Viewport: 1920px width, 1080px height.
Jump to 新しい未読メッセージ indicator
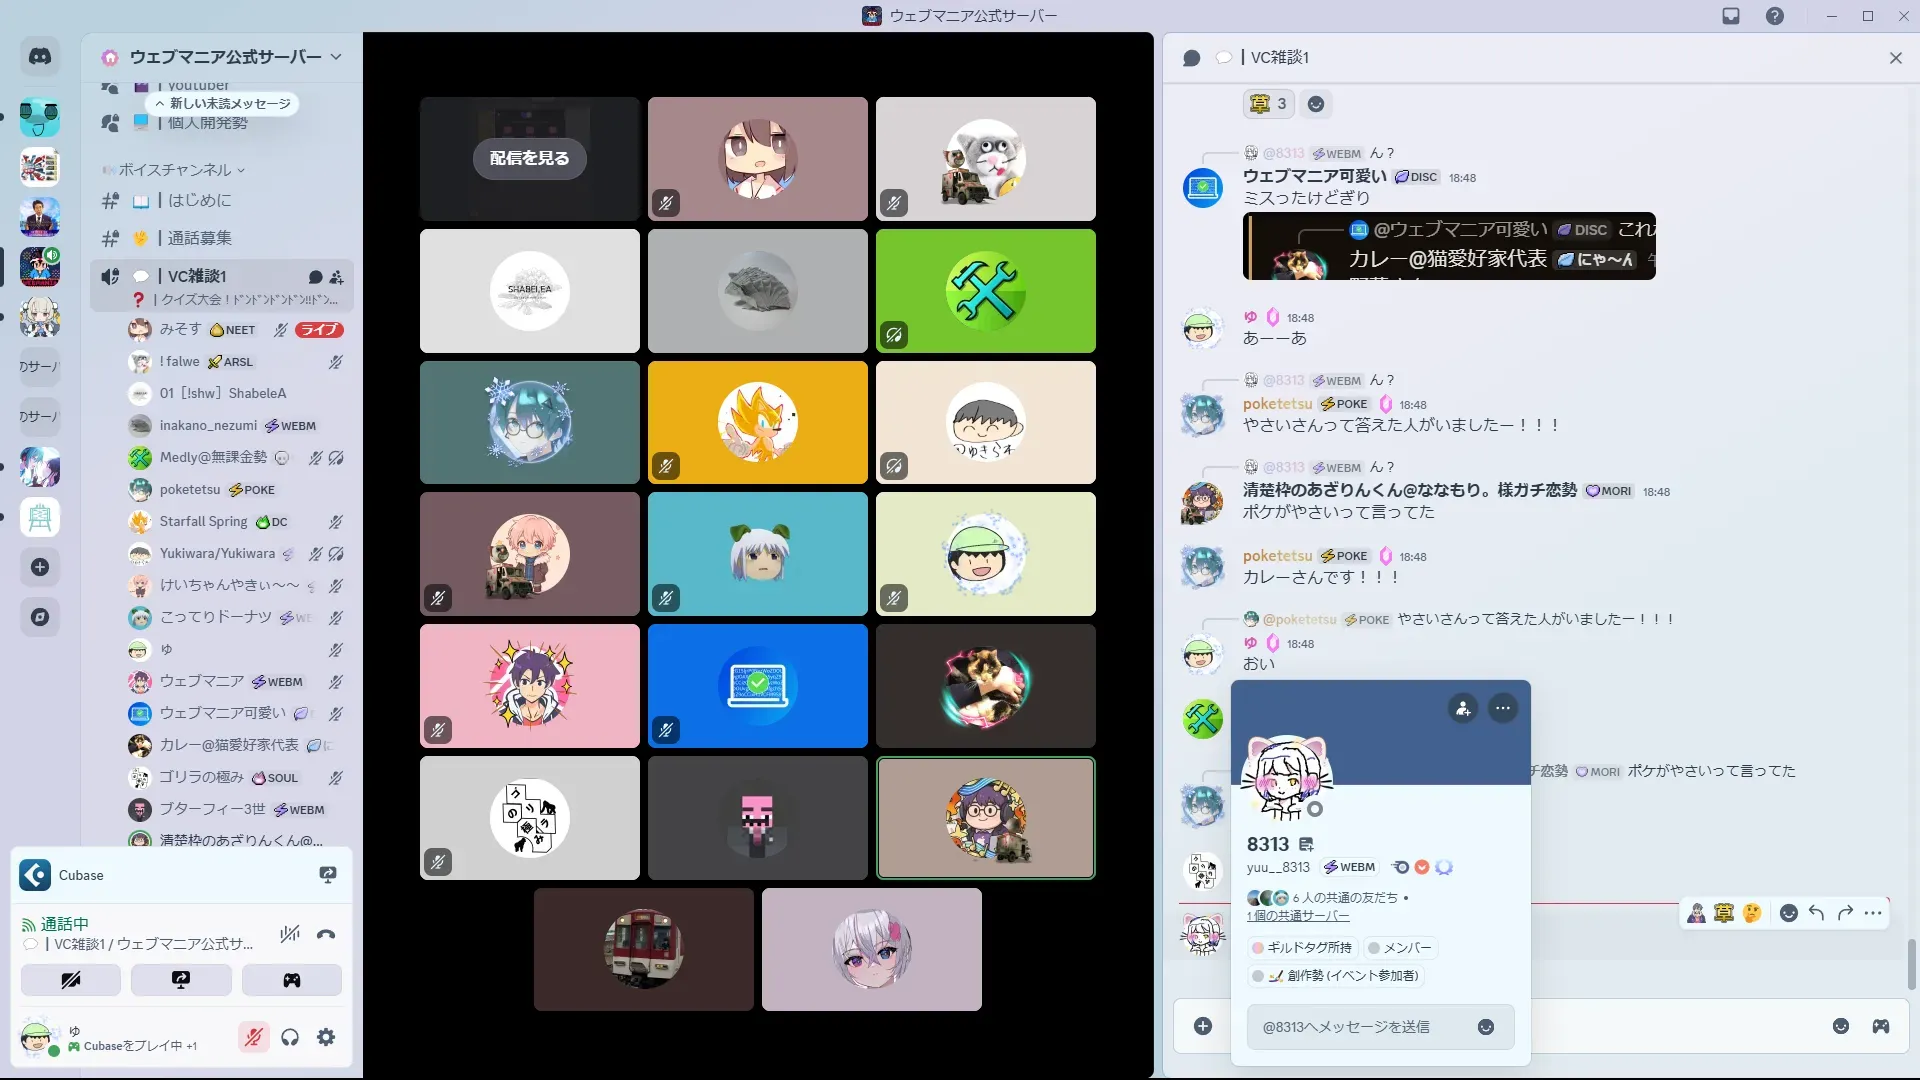click(223, 104)
